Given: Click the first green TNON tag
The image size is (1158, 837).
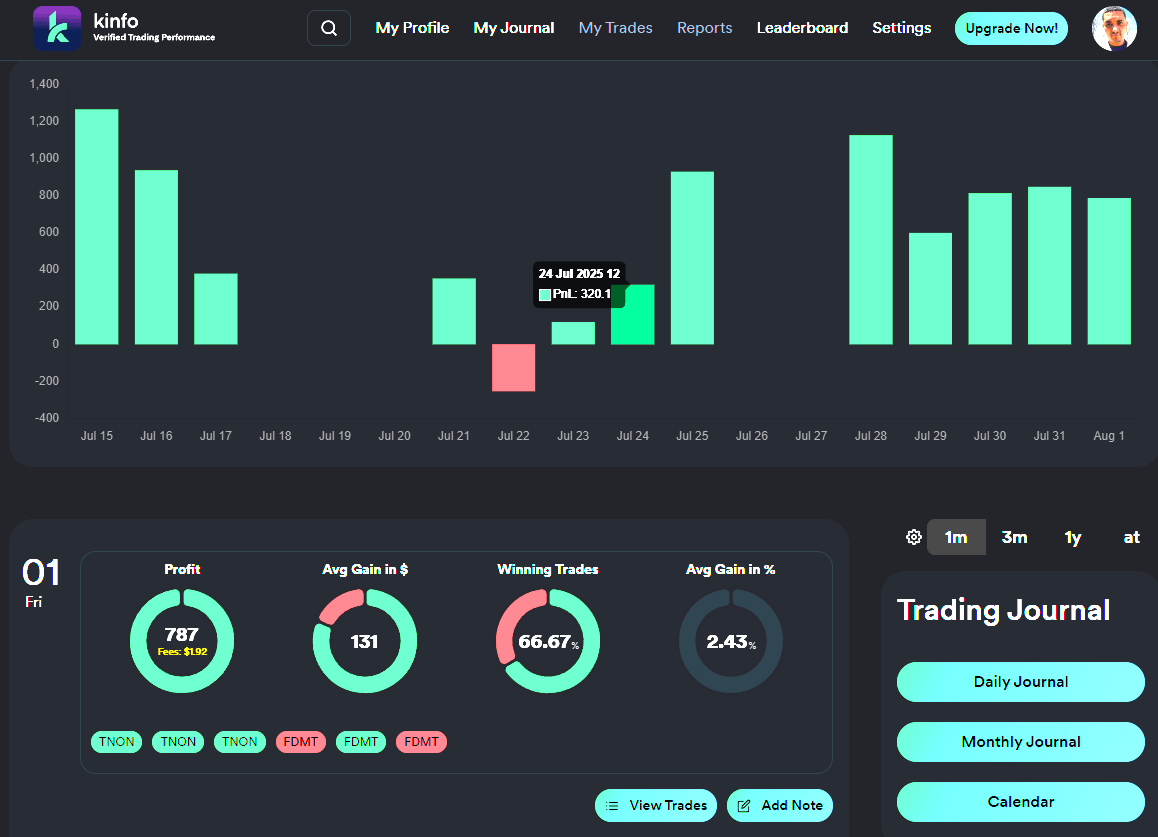Looking at the screenshot, I should (117, 742).
